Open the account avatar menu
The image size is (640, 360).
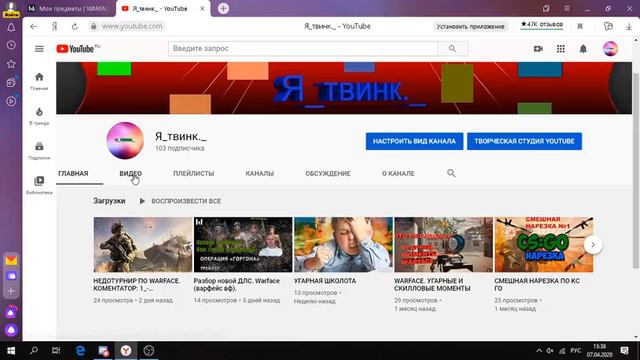pyautogui.click(x=610, y=49)
